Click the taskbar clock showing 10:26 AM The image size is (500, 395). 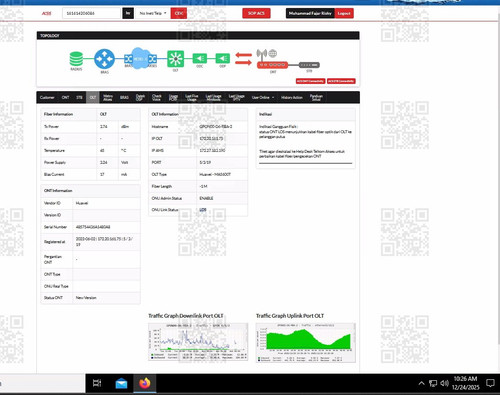pos(465,383)
